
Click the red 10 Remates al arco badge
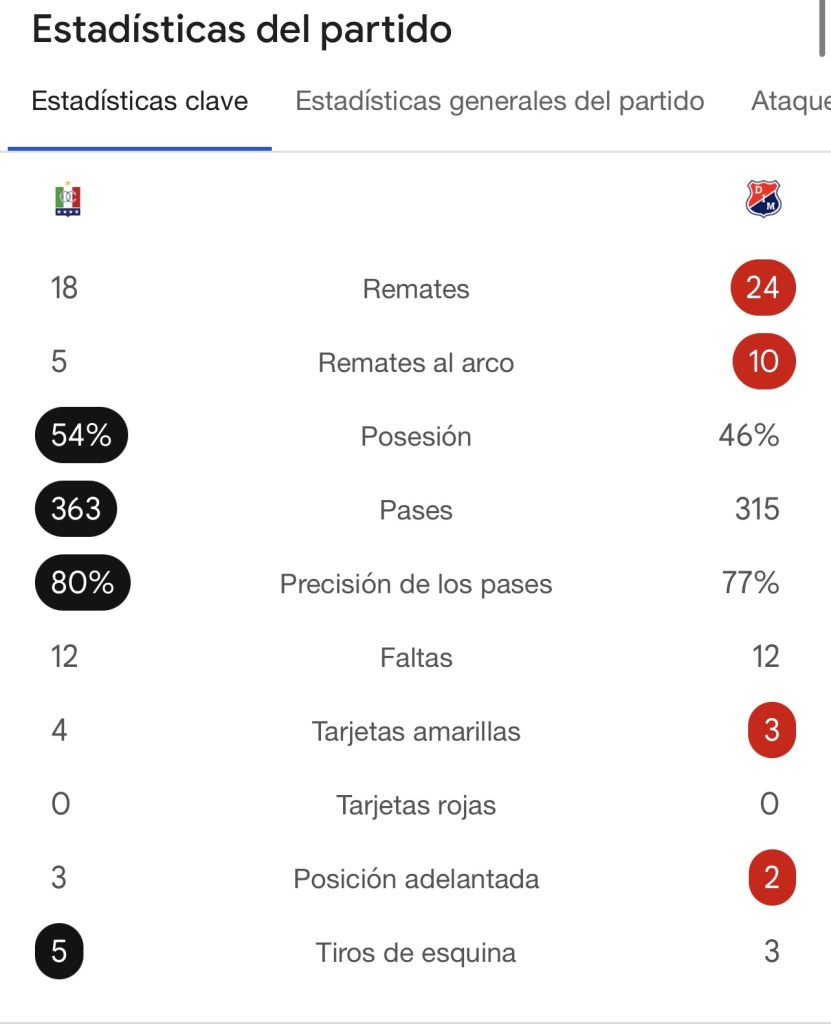763,361
